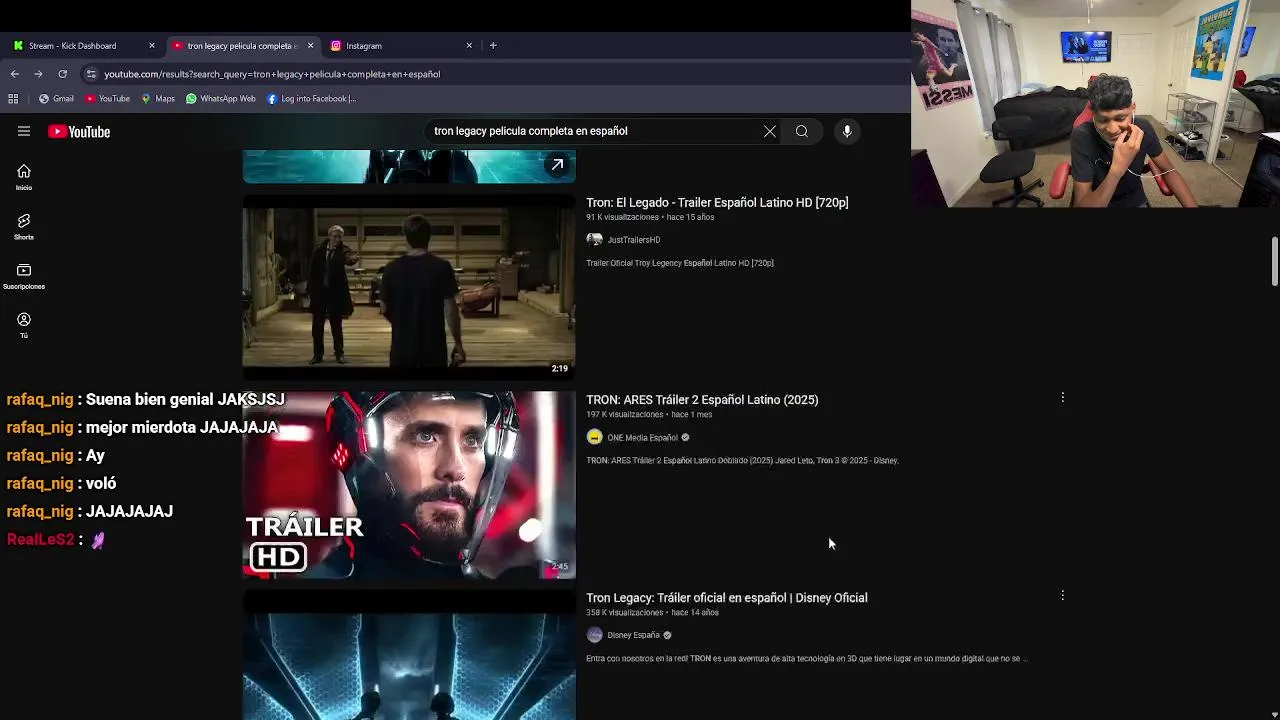Close the Instagram tab
This screenshot has width=1280, height=720.
coord(469,45)
